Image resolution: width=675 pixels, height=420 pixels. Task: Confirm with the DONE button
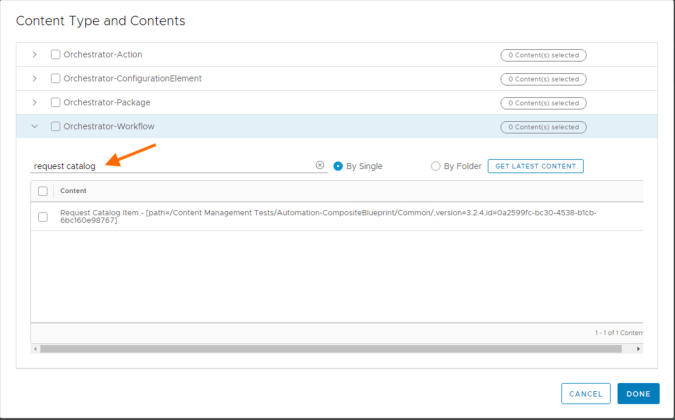[x=638, y=394]
